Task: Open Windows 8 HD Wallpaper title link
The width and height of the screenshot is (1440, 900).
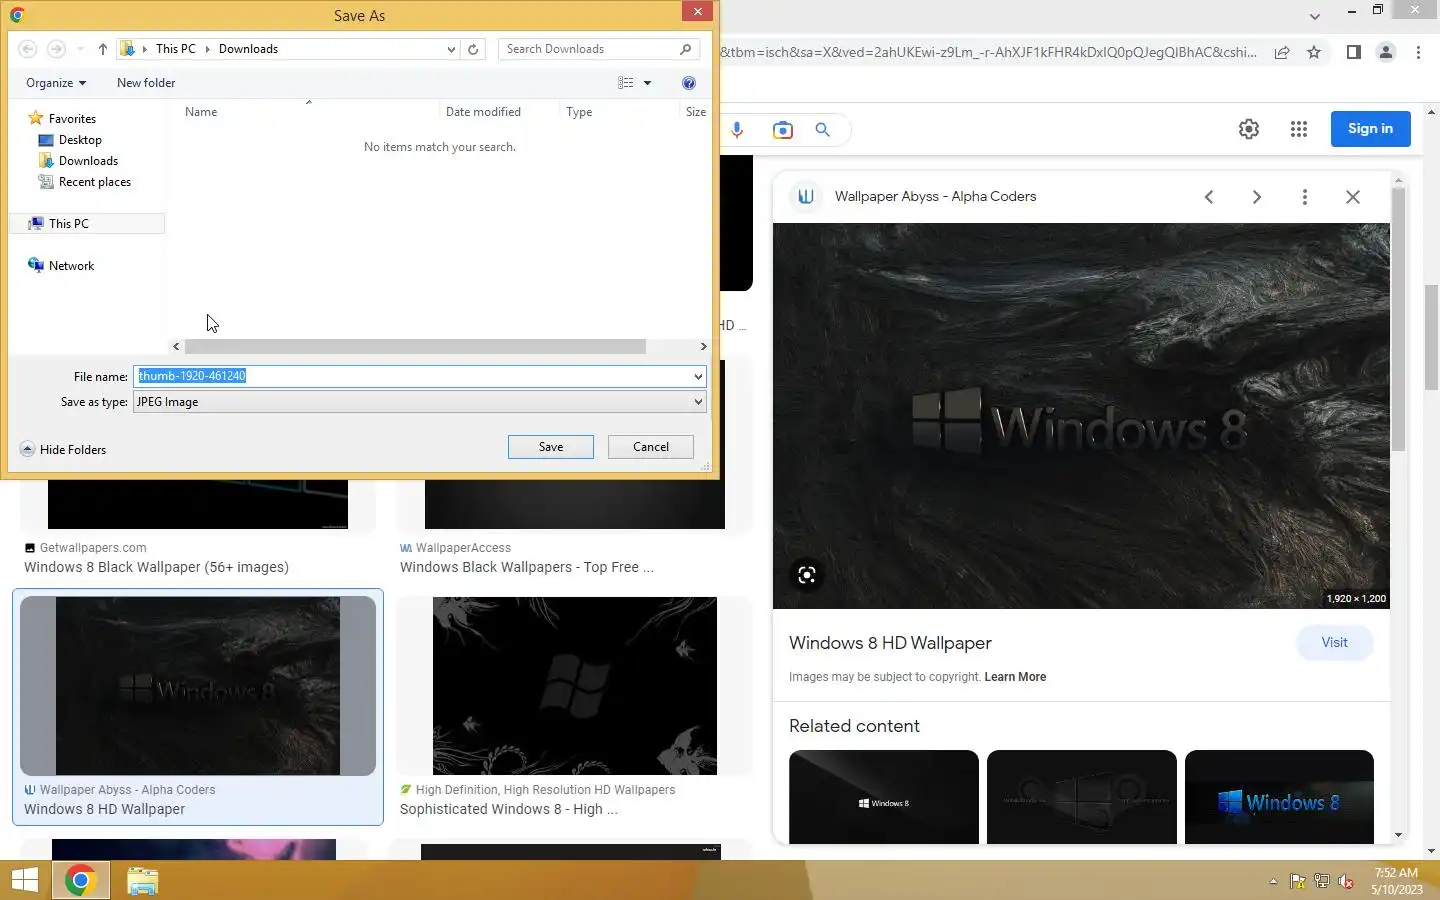Action: coord(890,643)
